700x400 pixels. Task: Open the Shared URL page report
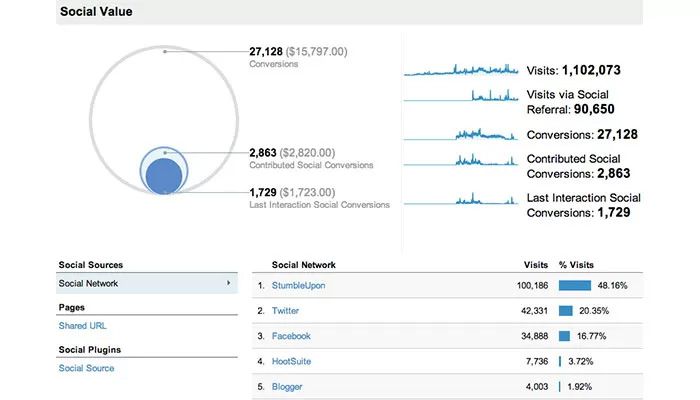84,325
